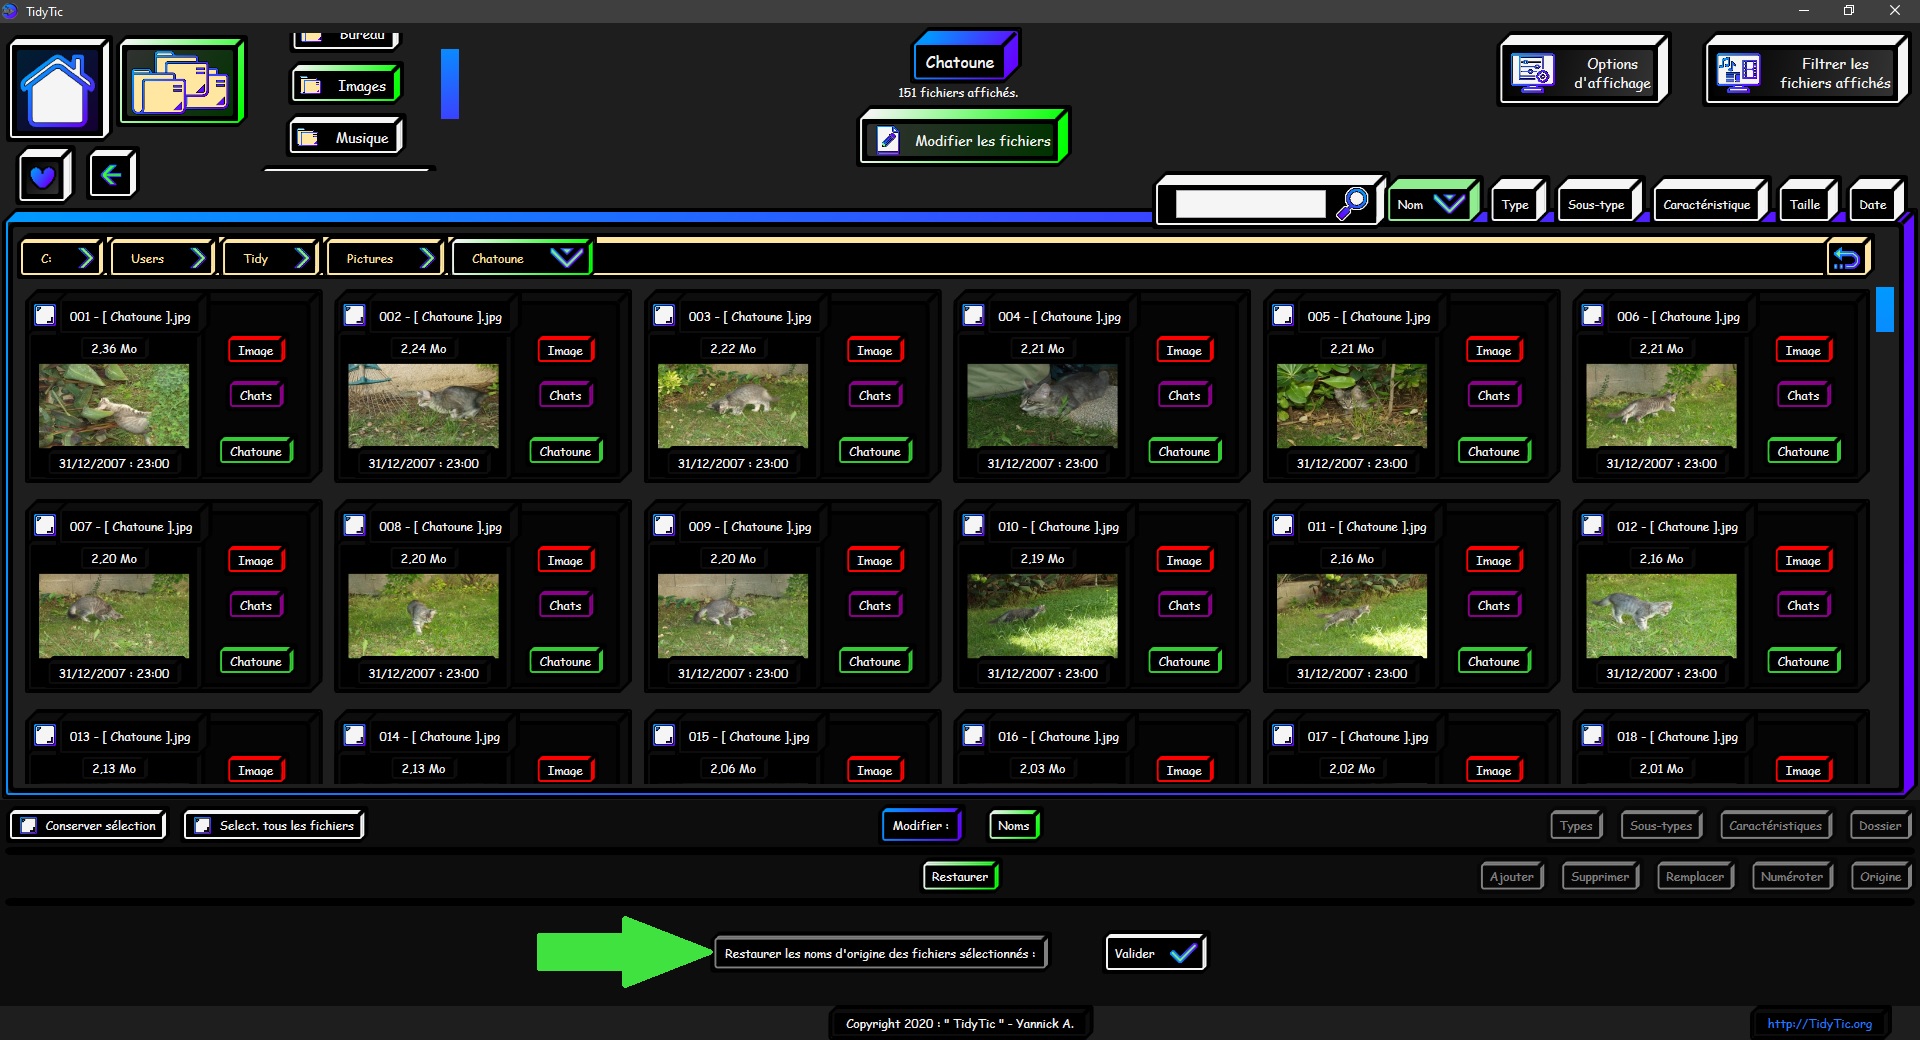Click the return arrow in path bar
Viewport: 1920px width, 1040px height.
pos(1846,258)
